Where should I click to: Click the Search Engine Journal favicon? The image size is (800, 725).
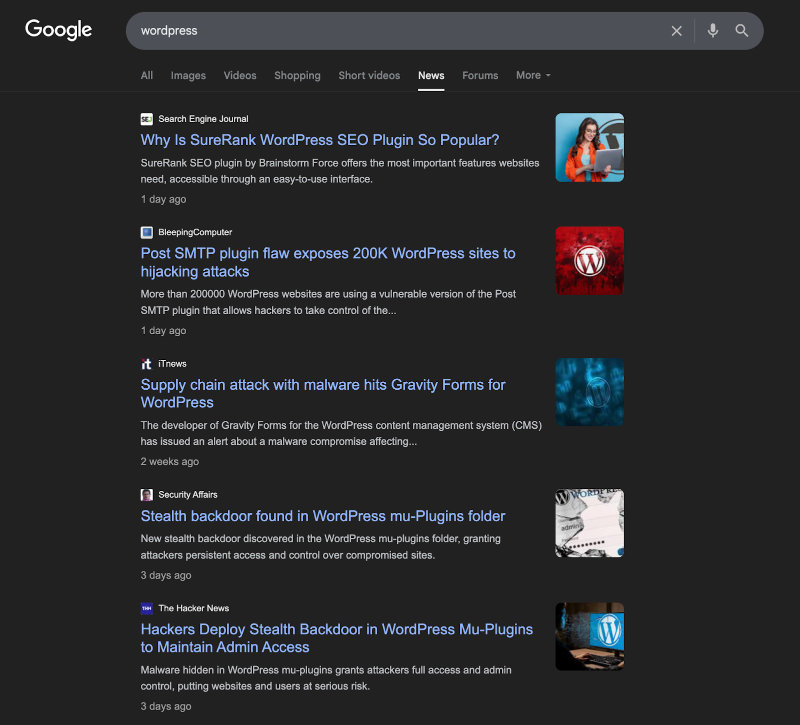pos(146,119)
